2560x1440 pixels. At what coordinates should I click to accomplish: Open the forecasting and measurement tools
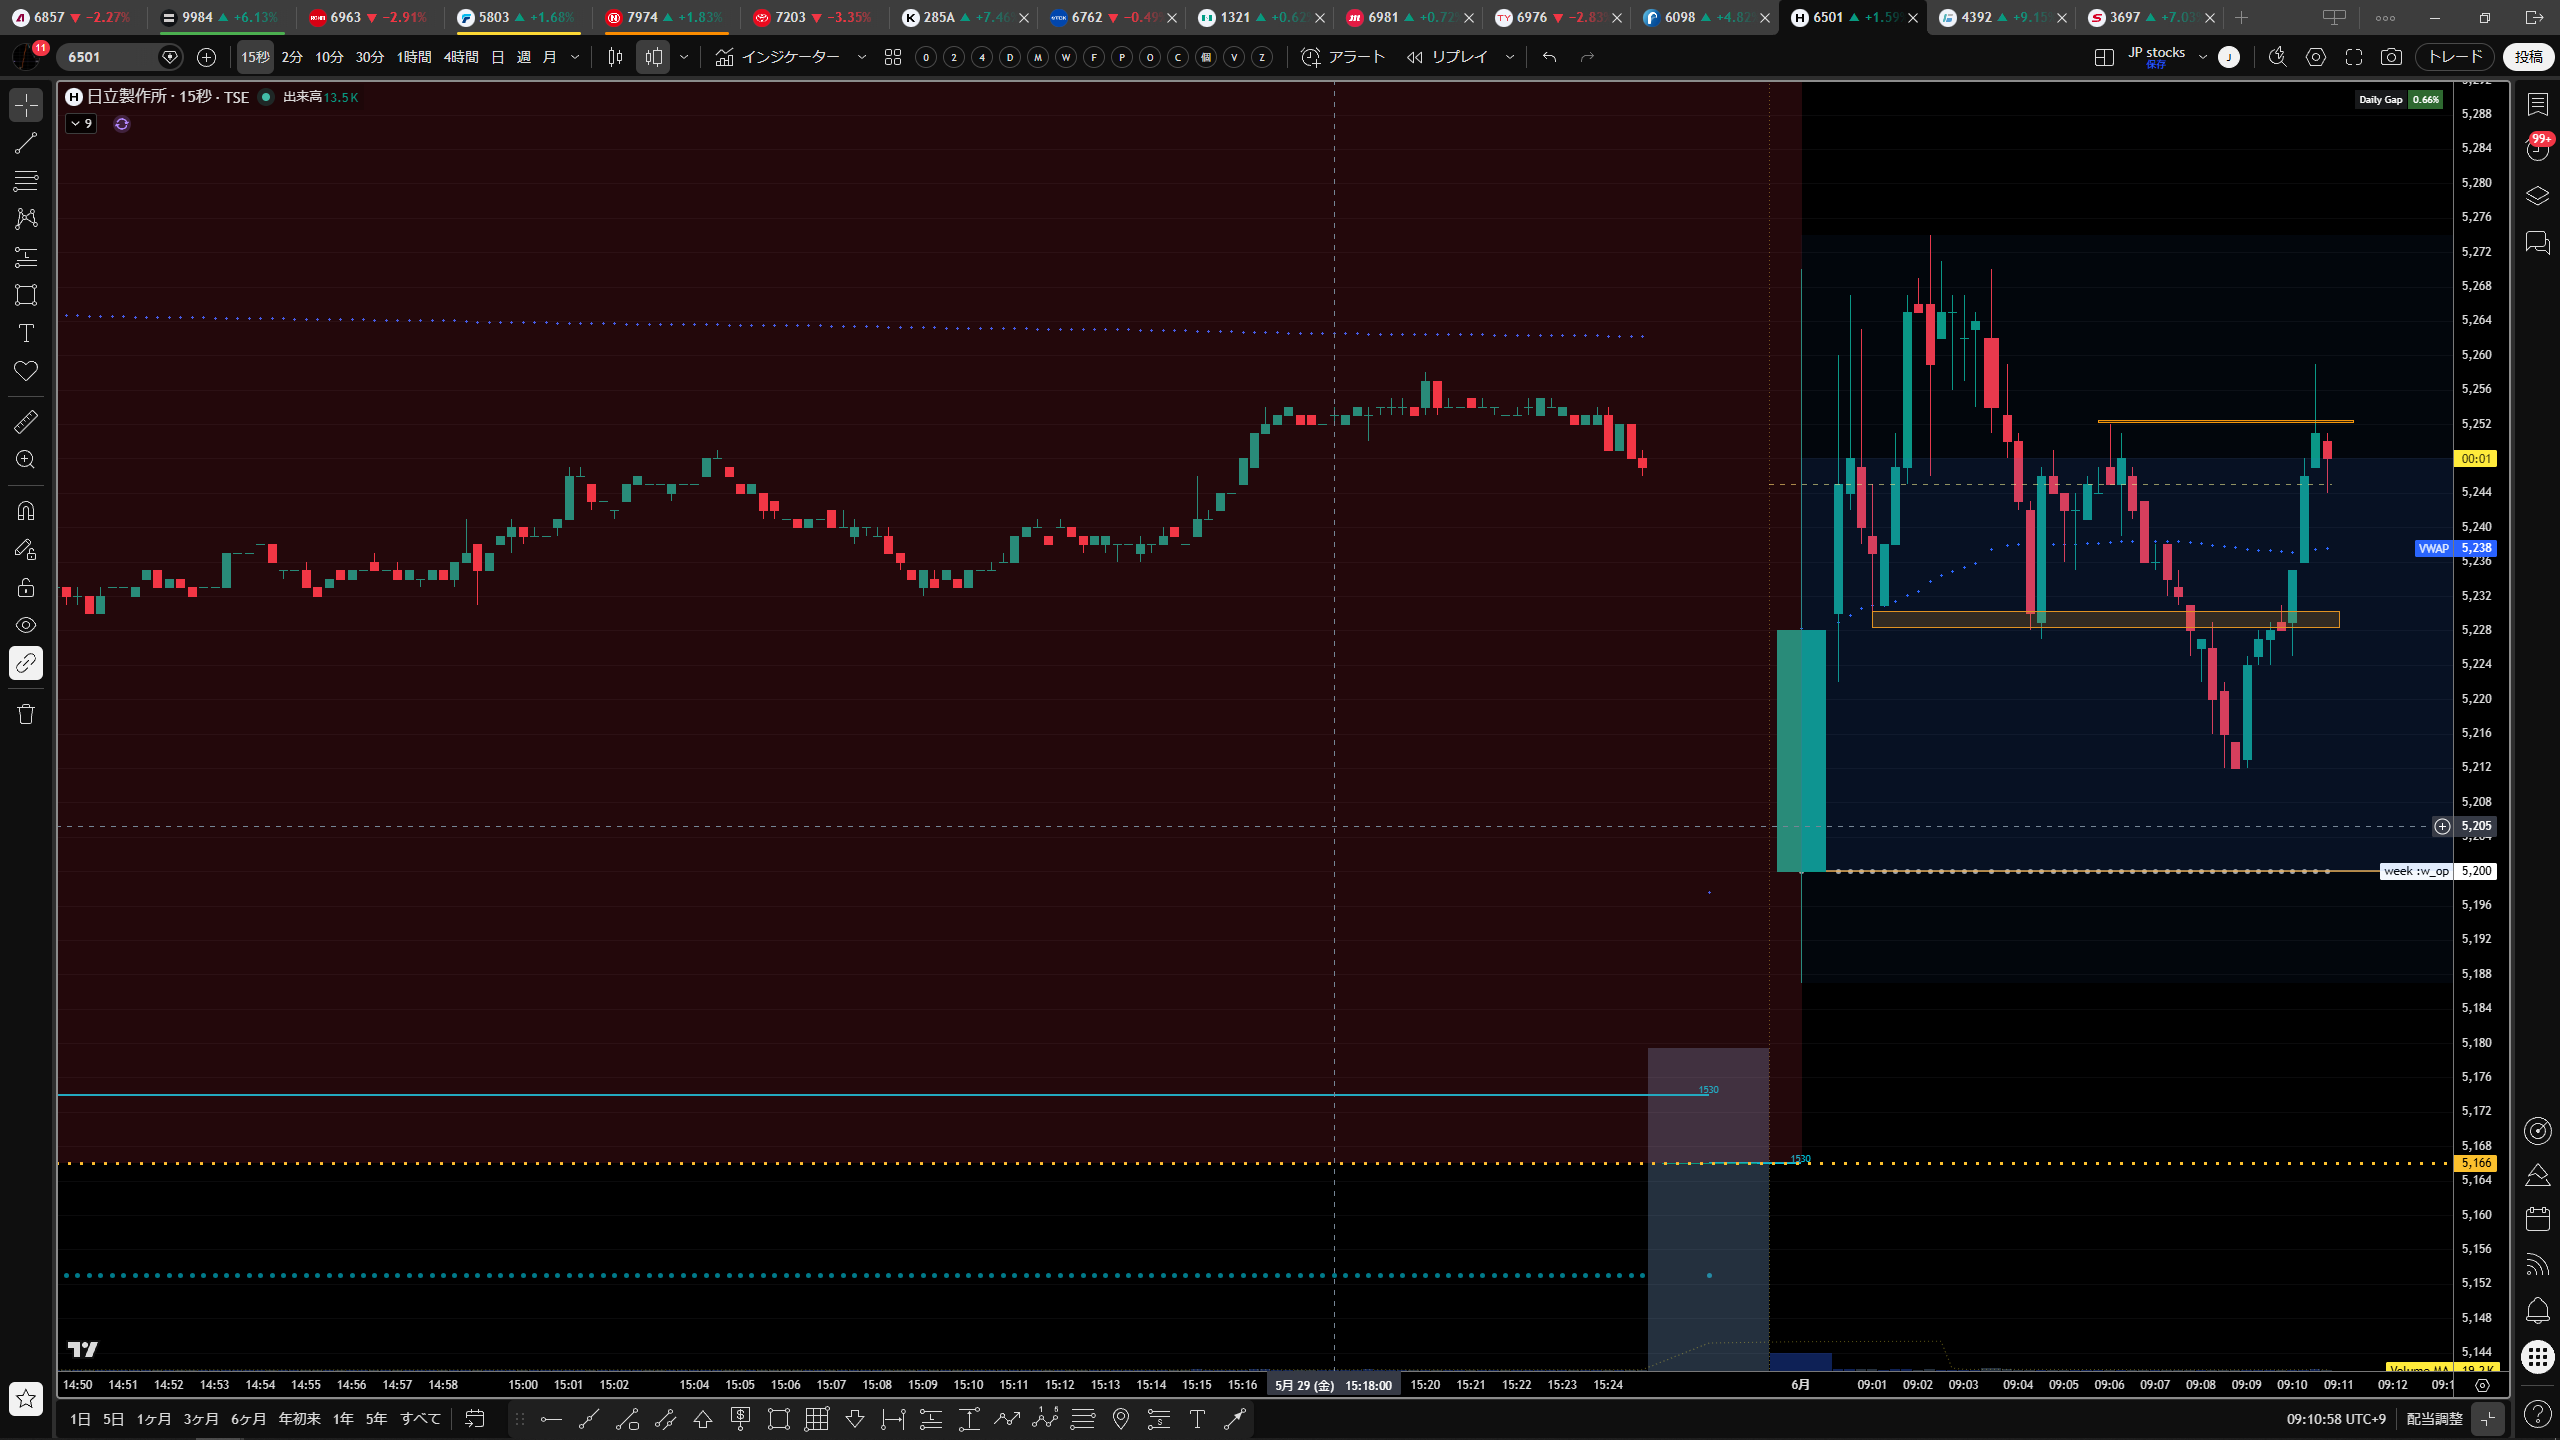26,257
